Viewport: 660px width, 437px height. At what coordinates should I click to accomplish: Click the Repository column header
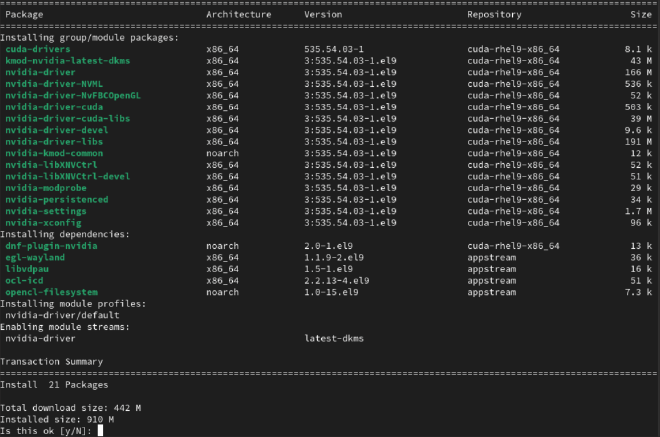pyautogui.click(x=494, y=15)
